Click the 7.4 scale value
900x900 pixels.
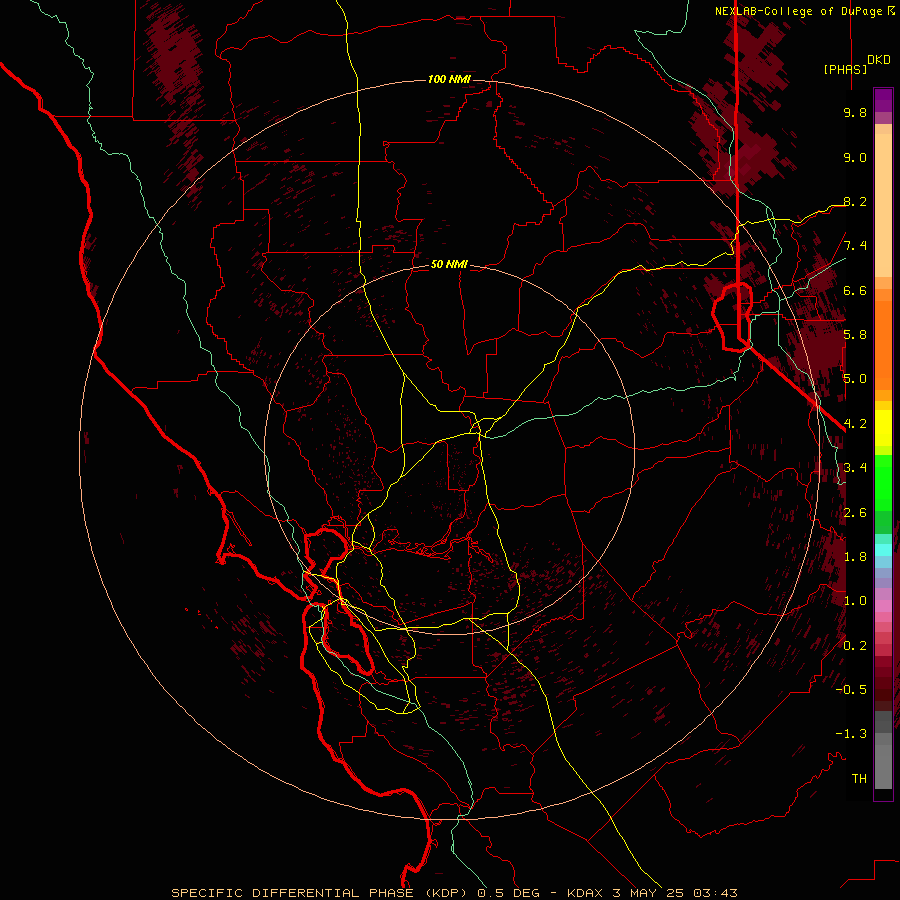point(855,246)
